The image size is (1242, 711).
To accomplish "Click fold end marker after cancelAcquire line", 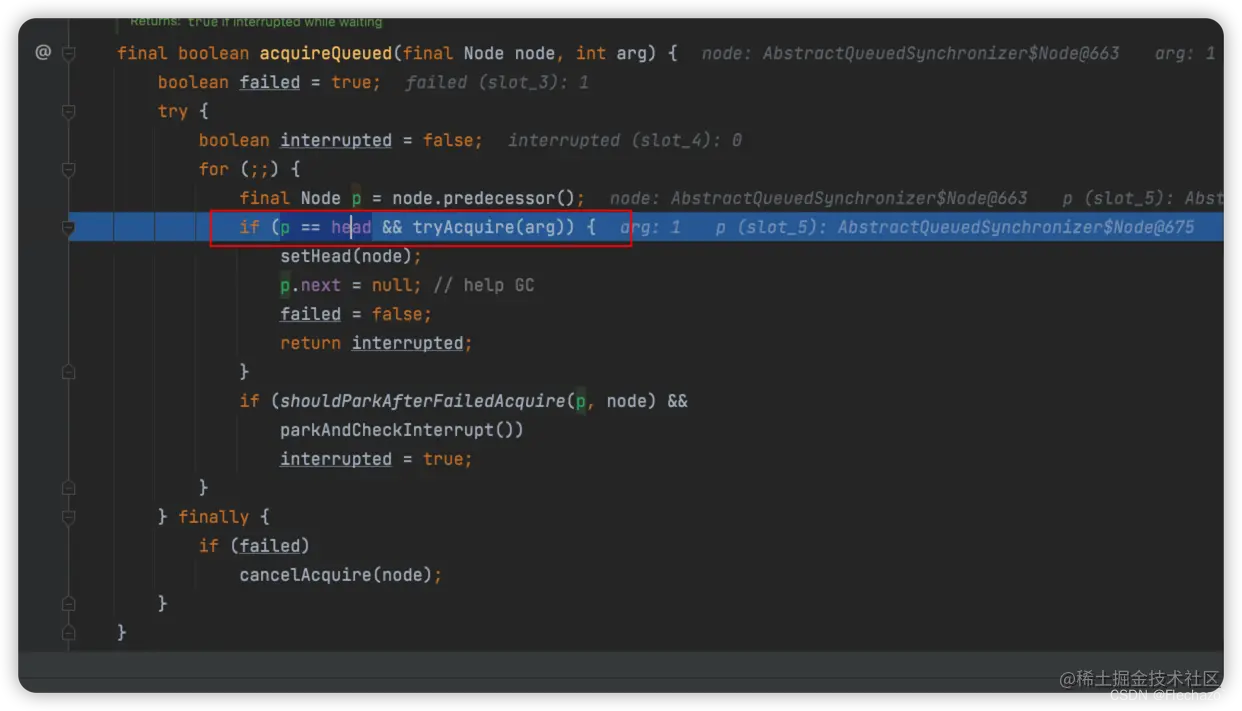I will click(x=69, y=604).
